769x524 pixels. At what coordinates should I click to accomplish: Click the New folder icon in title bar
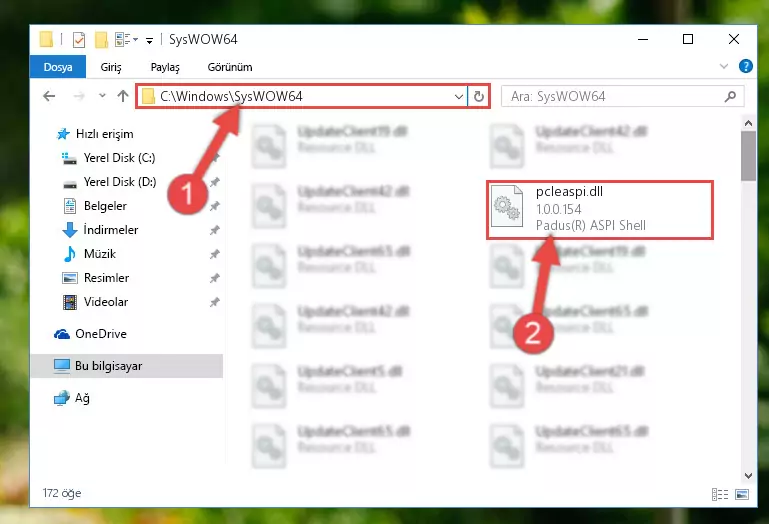tap(101, 39)
